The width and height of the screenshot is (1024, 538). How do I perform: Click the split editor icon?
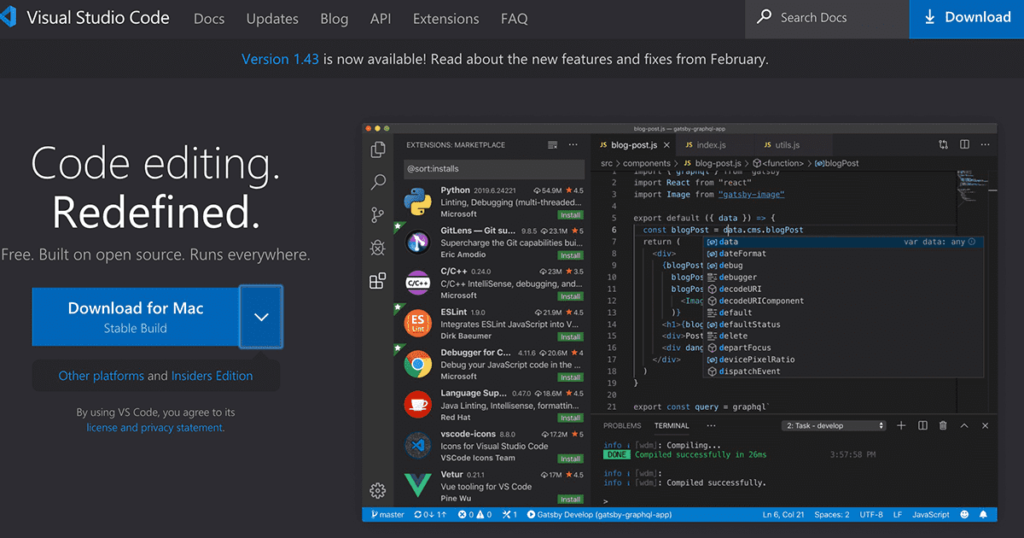(x=965, y=144)
